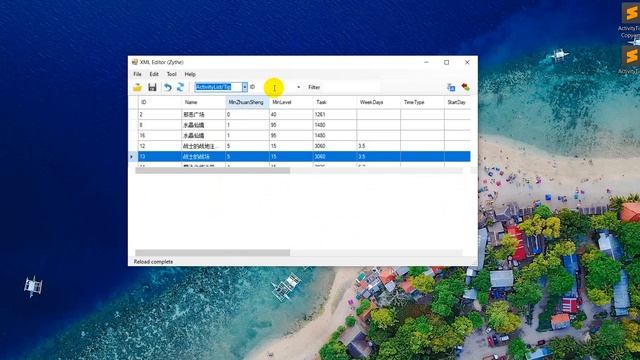
Task: Click the MinLevel column header
Action: tap(291, 102)
